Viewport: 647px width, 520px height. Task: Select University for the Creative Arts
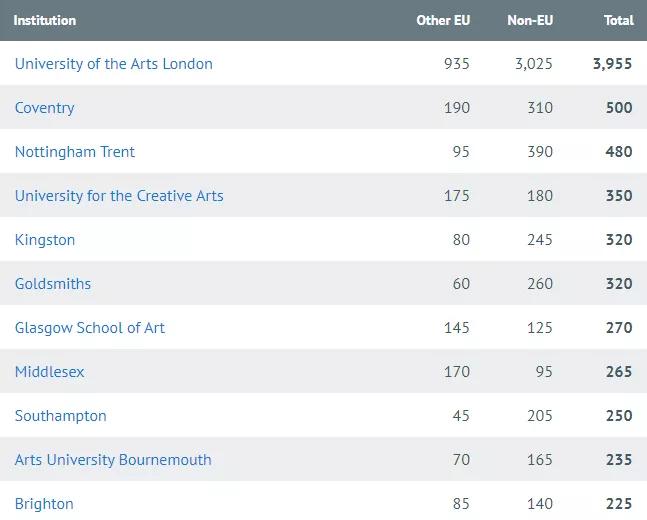tap(119, 196)
